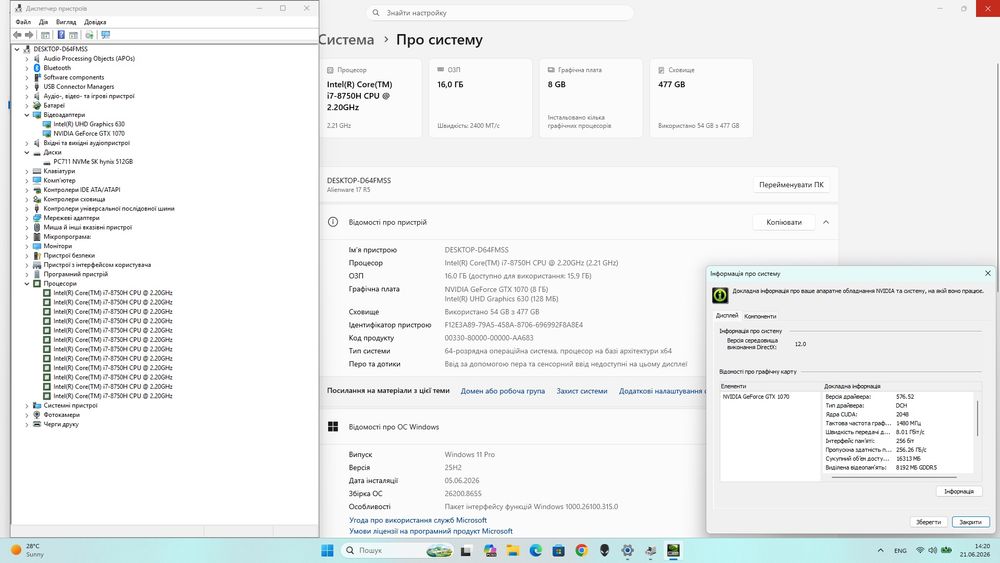
Task: Click the Знайти настройку search field
Action: click(x=500, y=13)
